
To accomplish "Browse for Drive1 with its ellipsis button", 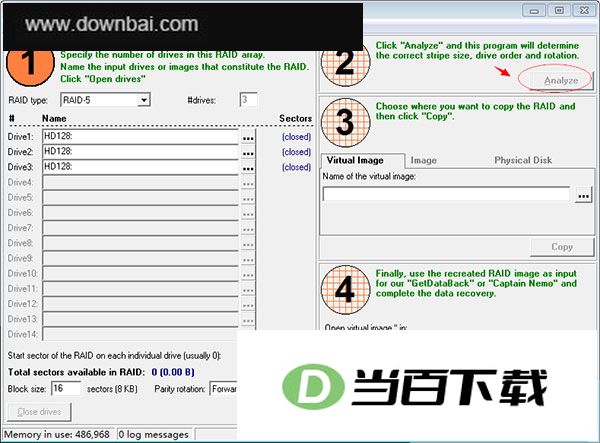I will coord(248,137).
